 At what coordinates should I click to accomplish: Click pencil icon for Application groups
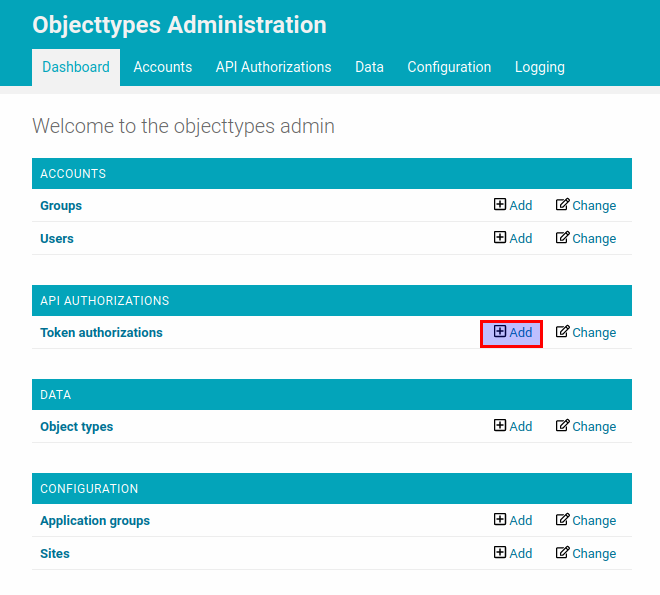[x=562, y=519]
